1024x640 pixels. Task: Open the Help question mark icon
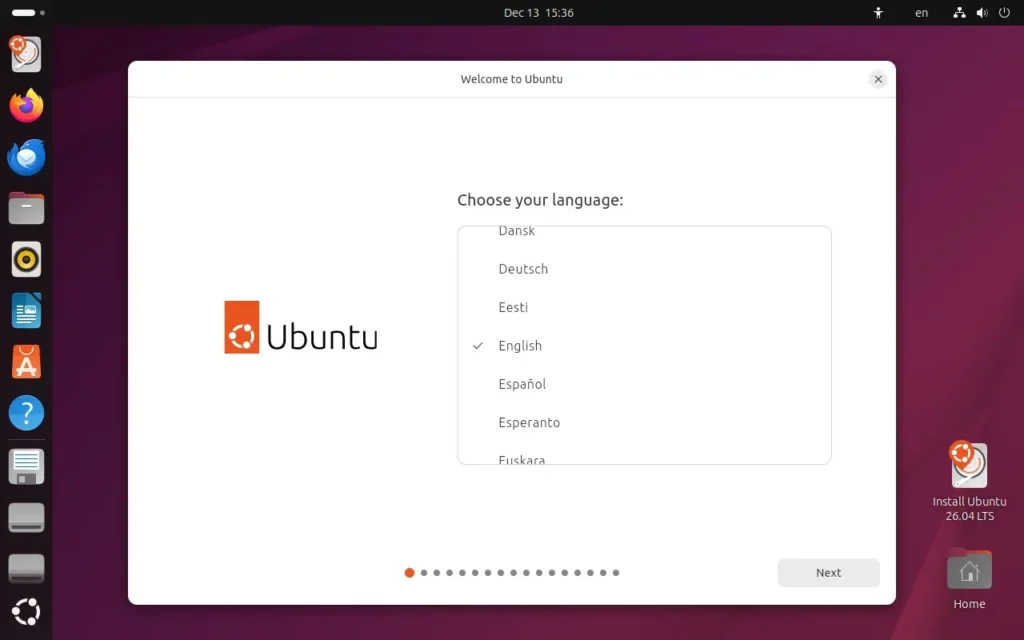pyautogui.click(x=26, y=413)
